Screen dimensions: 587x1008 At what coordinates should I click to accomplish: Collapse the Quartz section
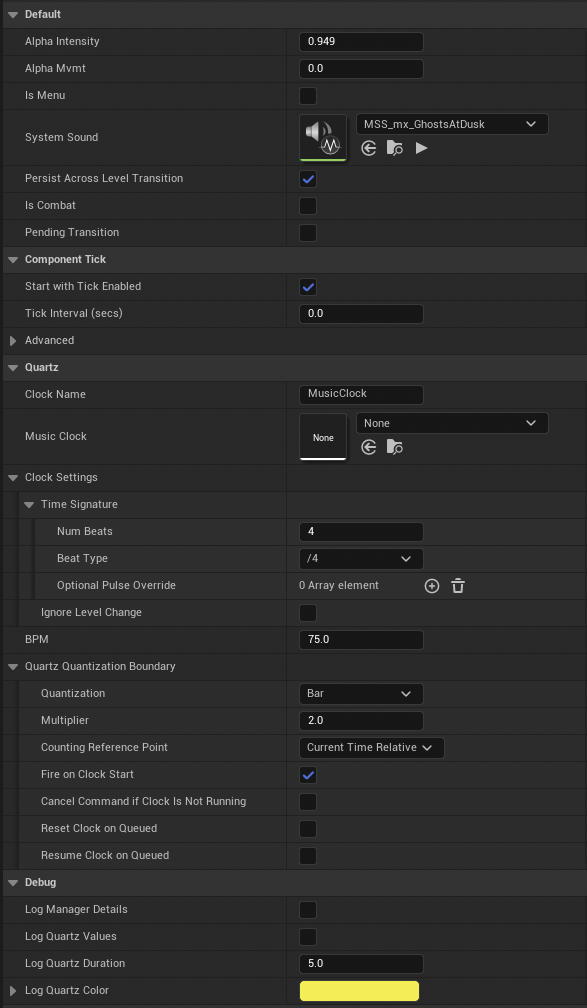point(13,368)
